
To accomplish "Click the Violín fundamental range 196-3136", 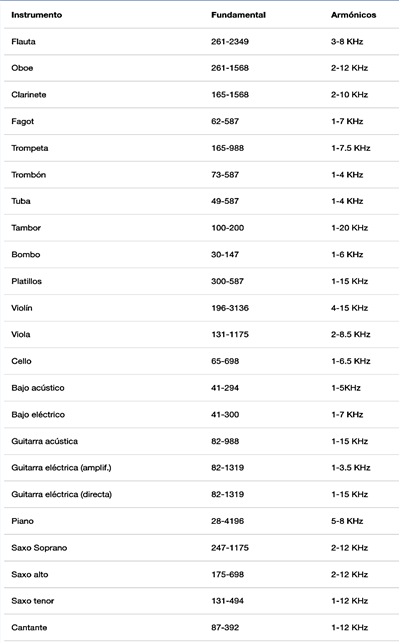I will 230,308.
